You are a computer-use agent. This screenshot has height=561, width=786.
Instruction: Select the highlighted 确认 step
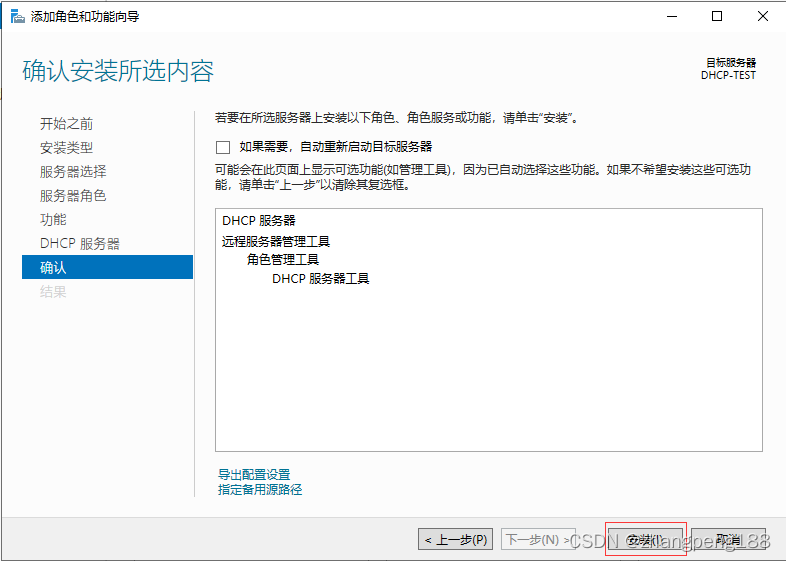pyautogui.click(x=107, y=267)
